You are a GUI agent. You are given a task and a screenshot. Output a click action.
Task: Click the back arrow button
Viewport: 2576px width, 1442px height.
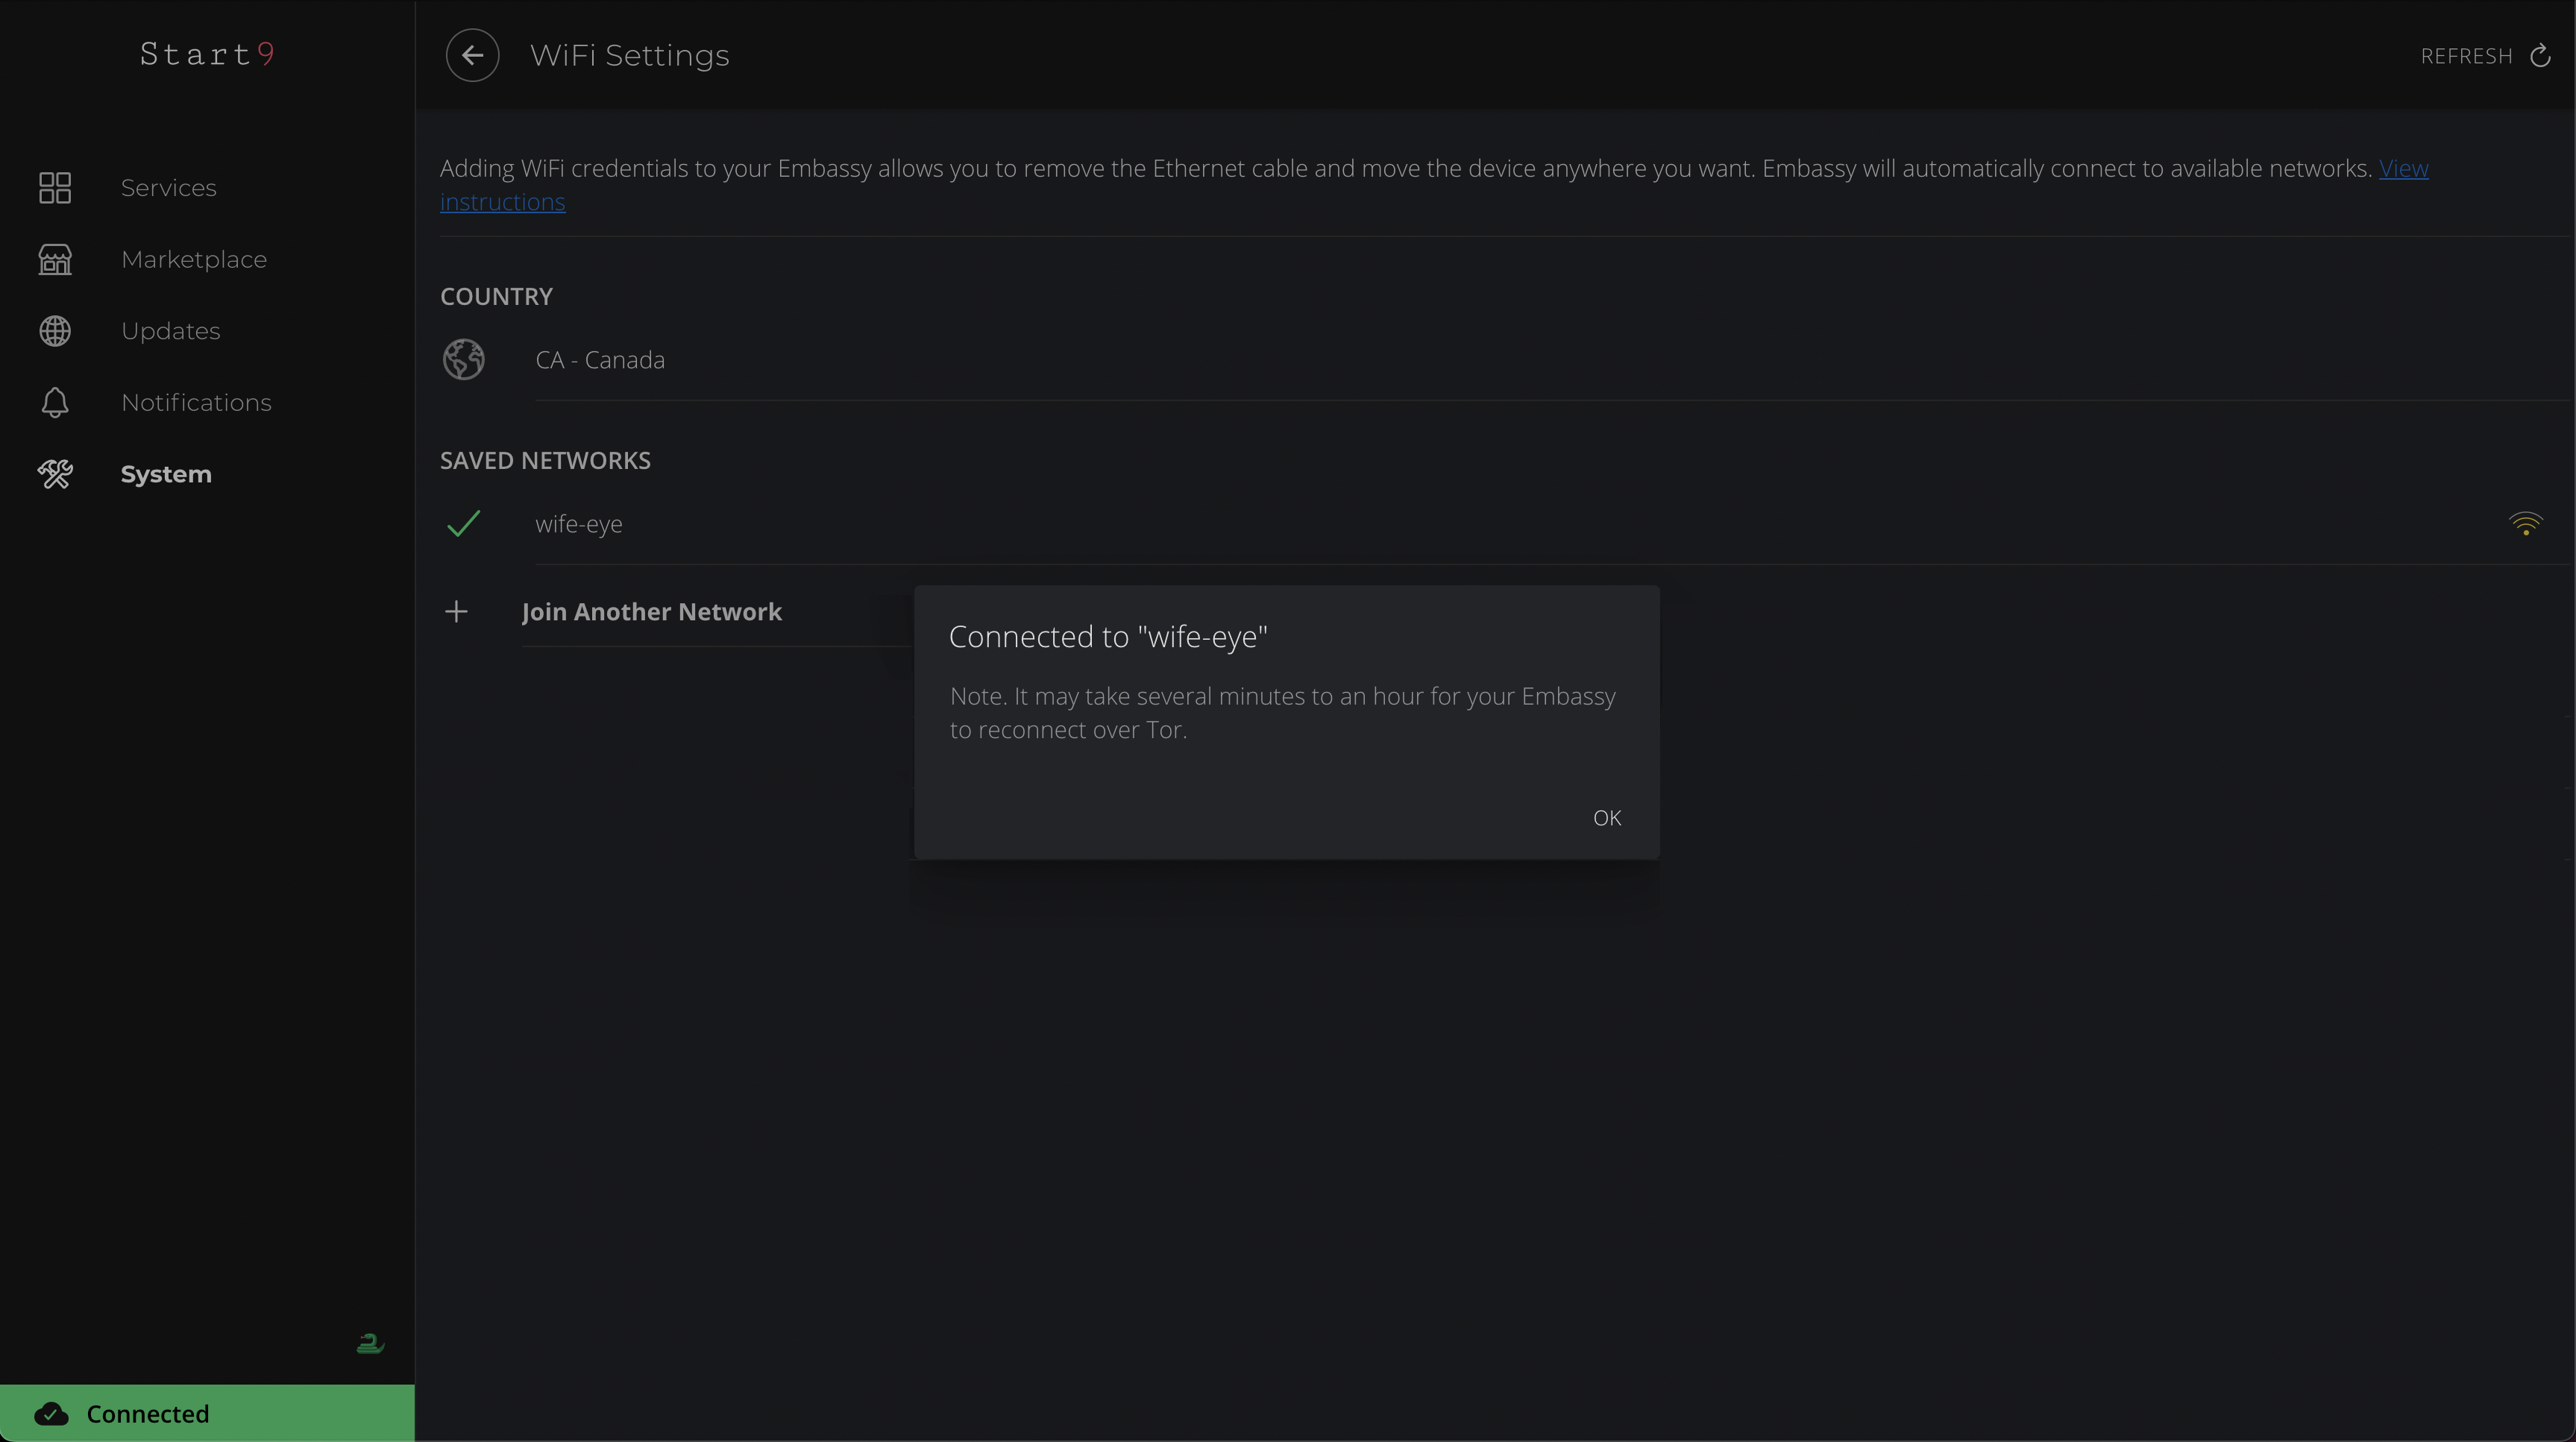click(x=472, y=55)
